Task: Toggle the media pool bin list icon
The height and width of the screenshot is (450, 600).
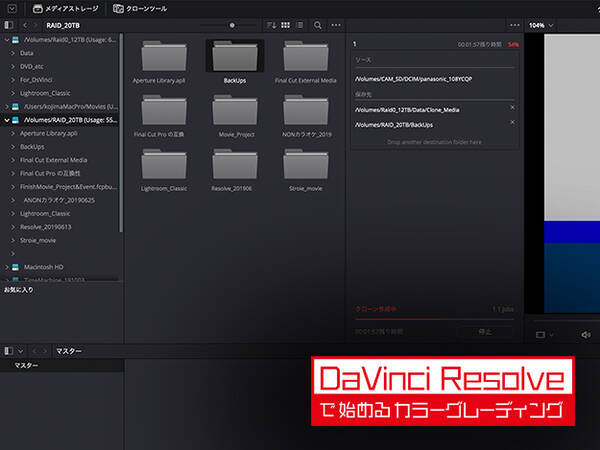Action: [x=9, y=351]
